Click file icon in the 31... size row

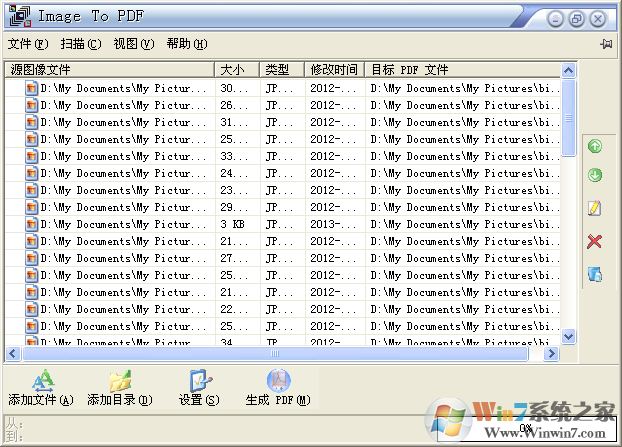pos(31,122)
